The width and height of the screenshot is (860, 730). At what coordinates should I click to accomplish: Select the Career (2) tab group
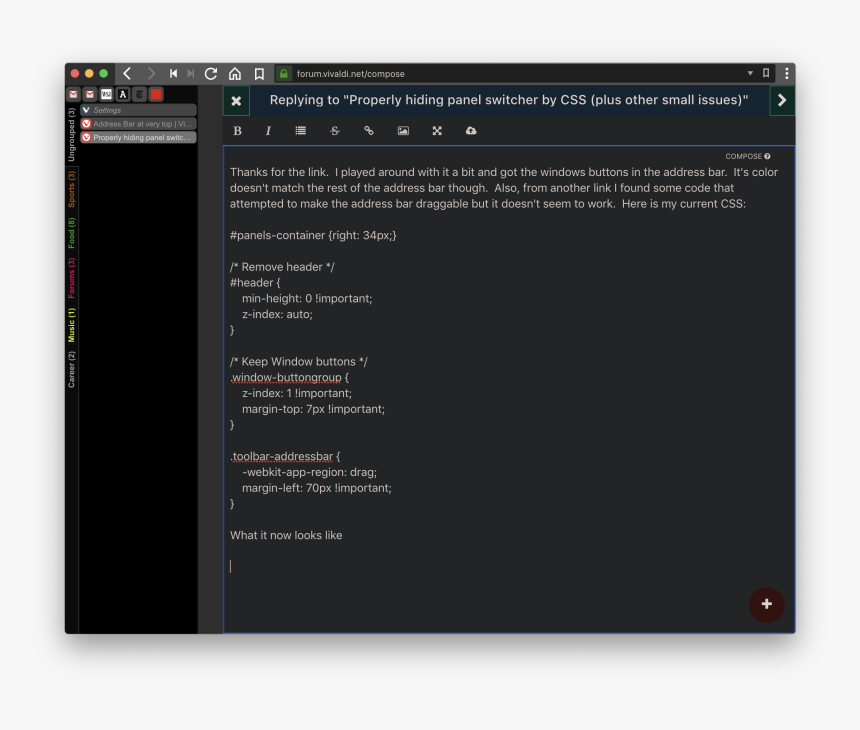pyautogui.click(x=71, y=369)
